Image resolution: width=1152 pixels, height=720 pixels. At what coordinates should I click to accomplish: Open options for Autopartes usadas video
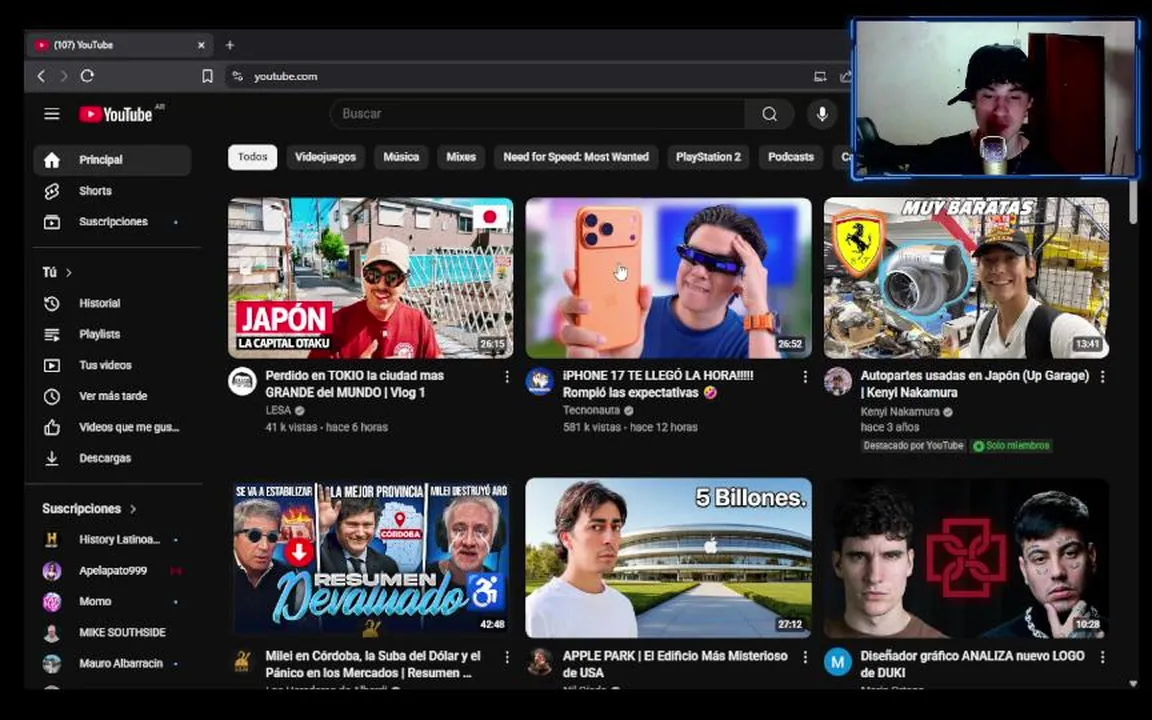click(x=1102, y=376)
